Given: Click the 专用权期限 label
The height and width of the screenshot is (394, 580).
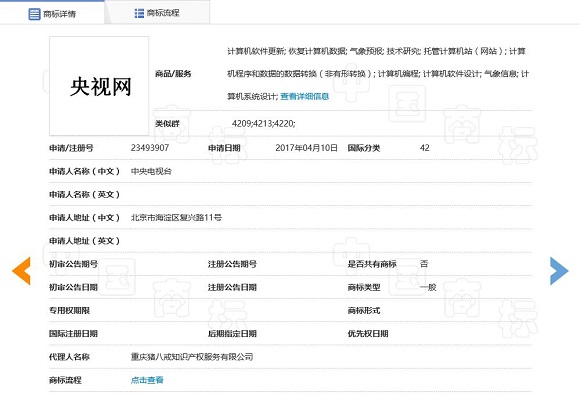Looking at the screenshot, I should (x=69, y=310).
